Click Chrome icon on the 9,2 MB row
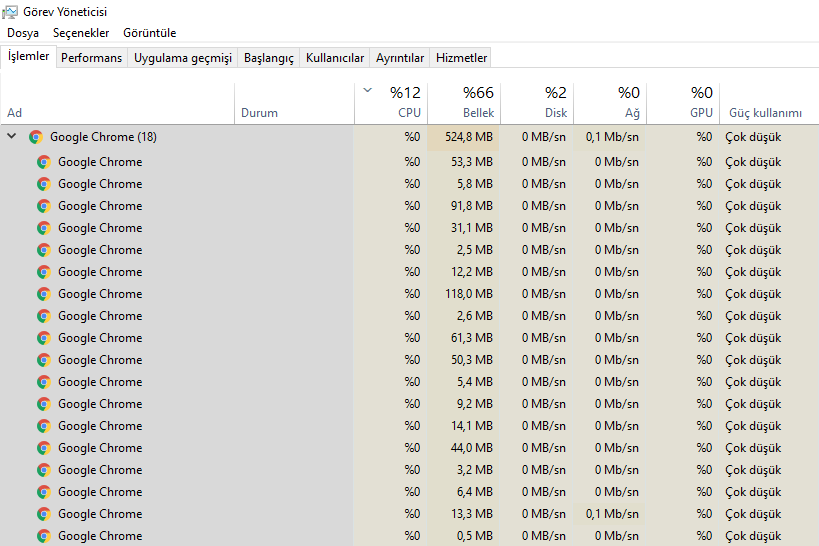The width and height of the screenshot is (819, 546). pyautogui.click(x=44, y=403)
